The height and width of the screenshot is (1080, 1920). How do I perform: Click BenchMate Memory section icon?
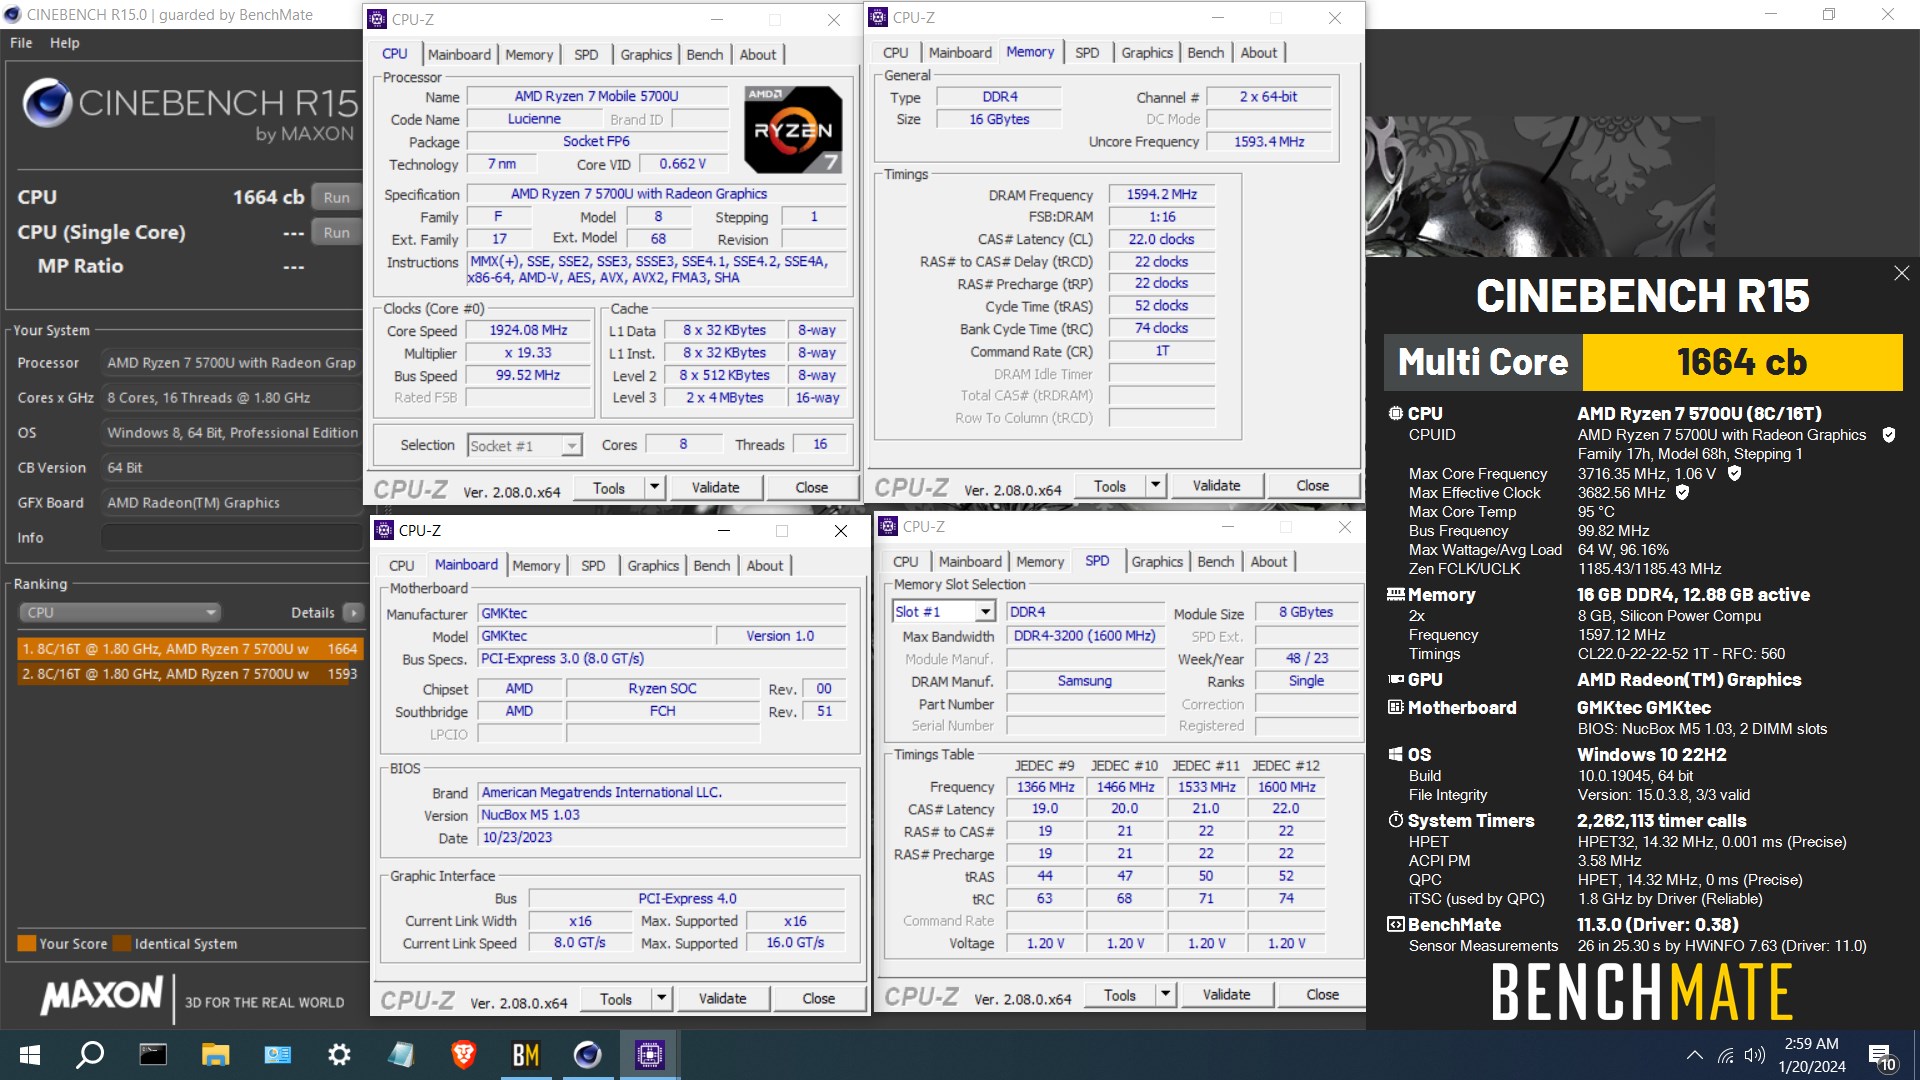point(1396,594)
